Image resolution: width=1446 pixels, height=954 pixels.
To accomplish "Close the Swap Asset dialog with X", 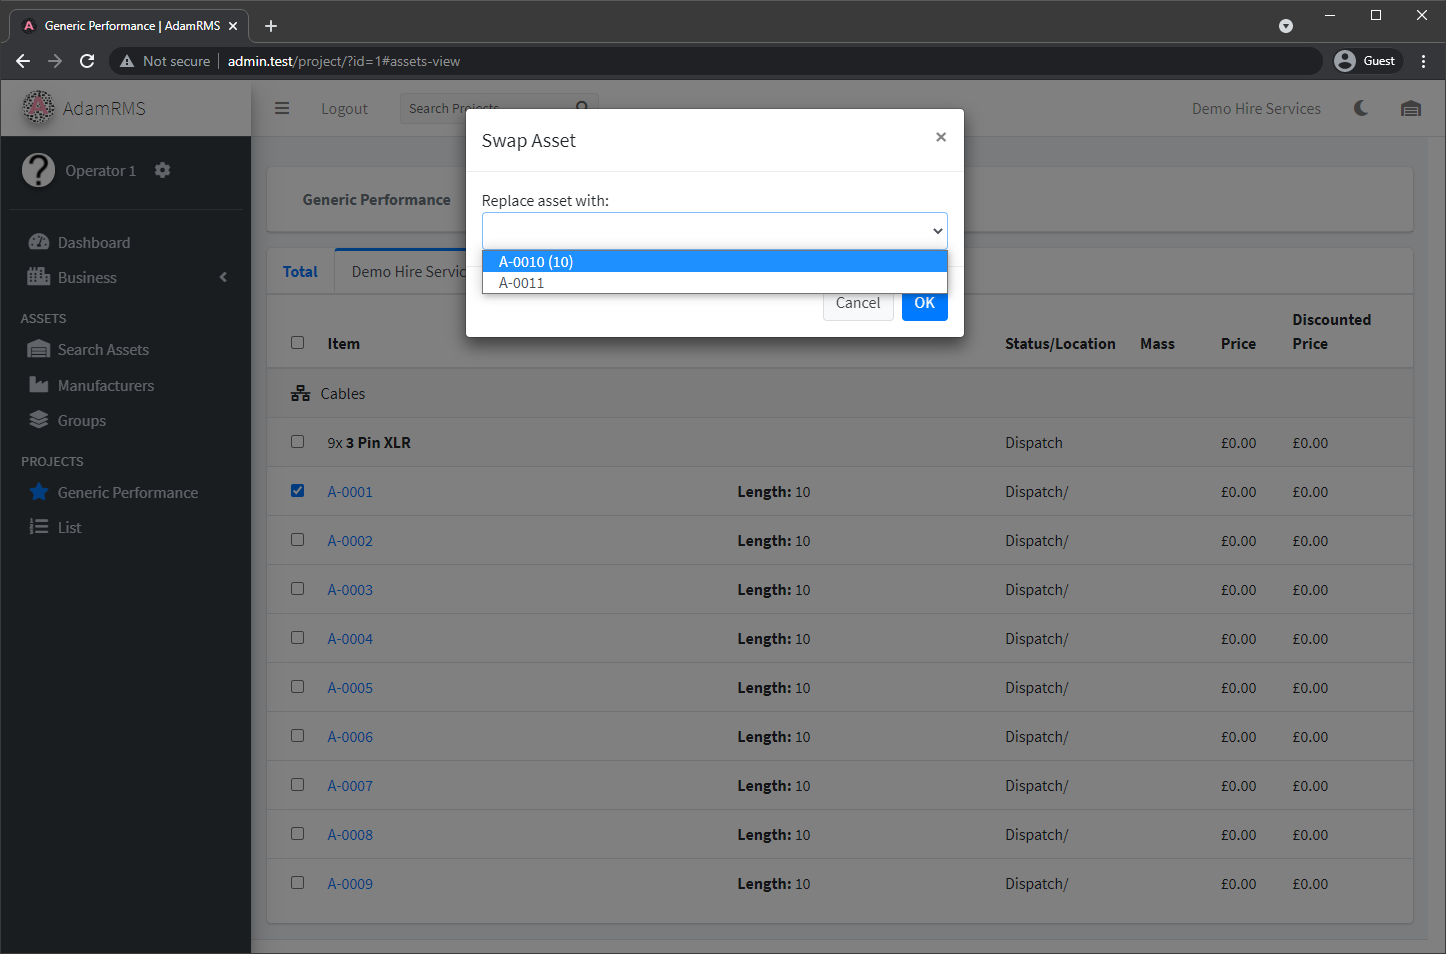I will 940,137.
